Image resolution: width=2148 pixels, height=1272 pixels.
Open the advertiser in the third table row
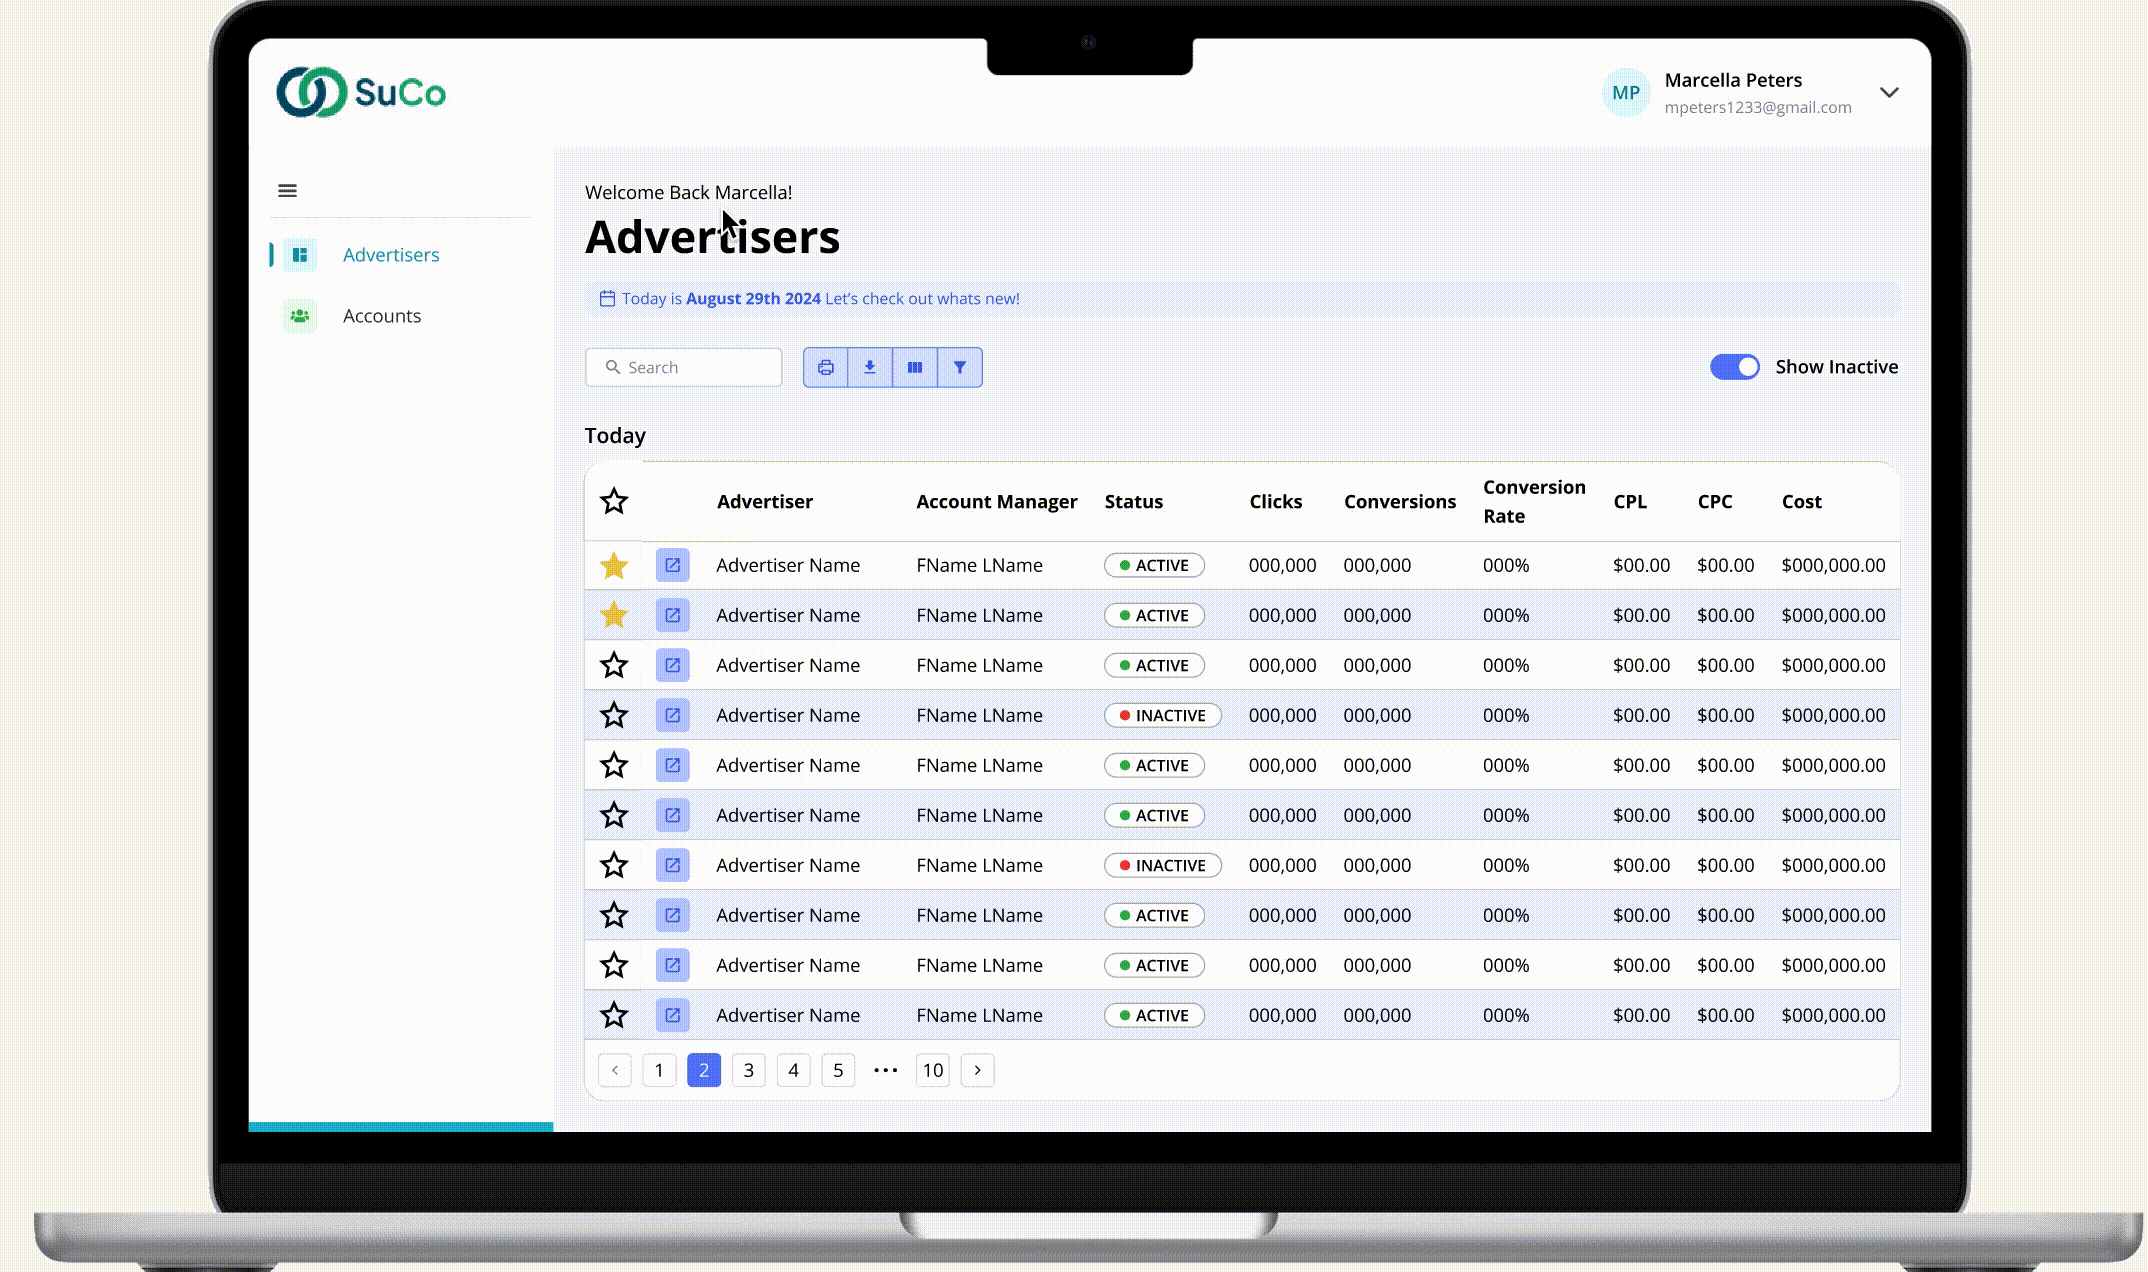[x=673, y=665]
